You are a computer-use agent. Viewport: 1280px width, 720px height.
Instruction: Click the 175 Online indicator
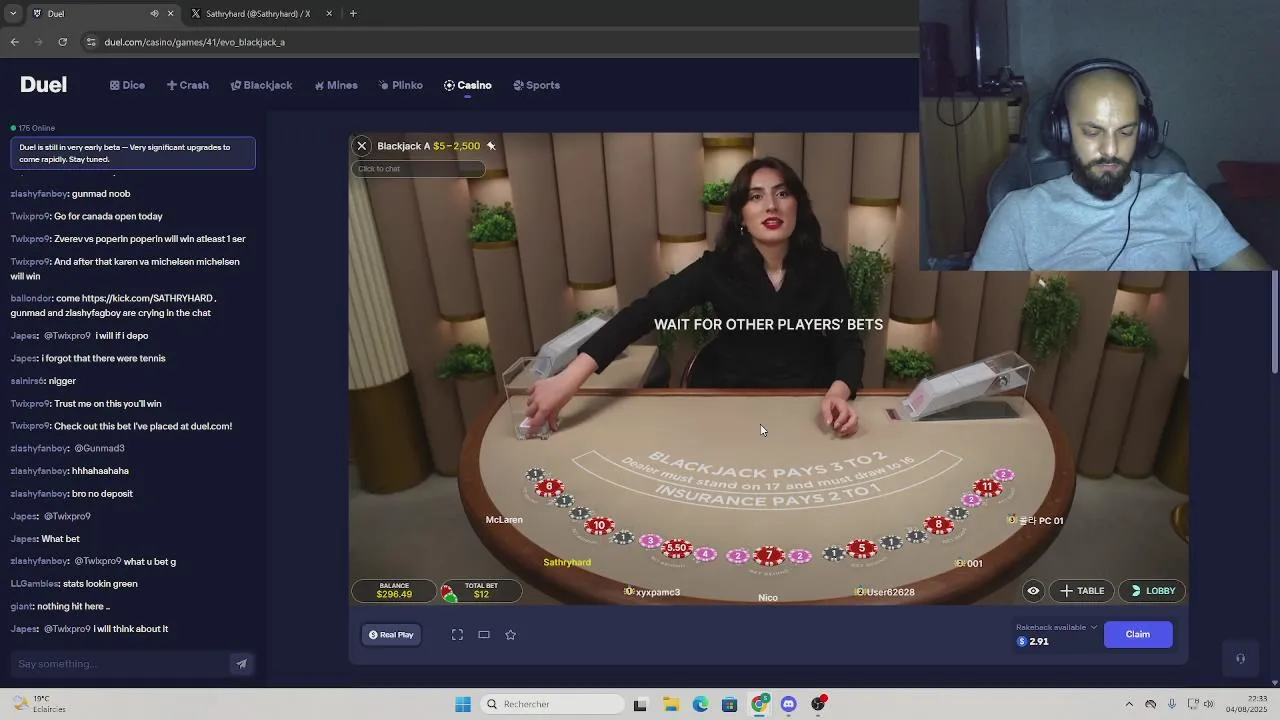[x=33, y=128]
